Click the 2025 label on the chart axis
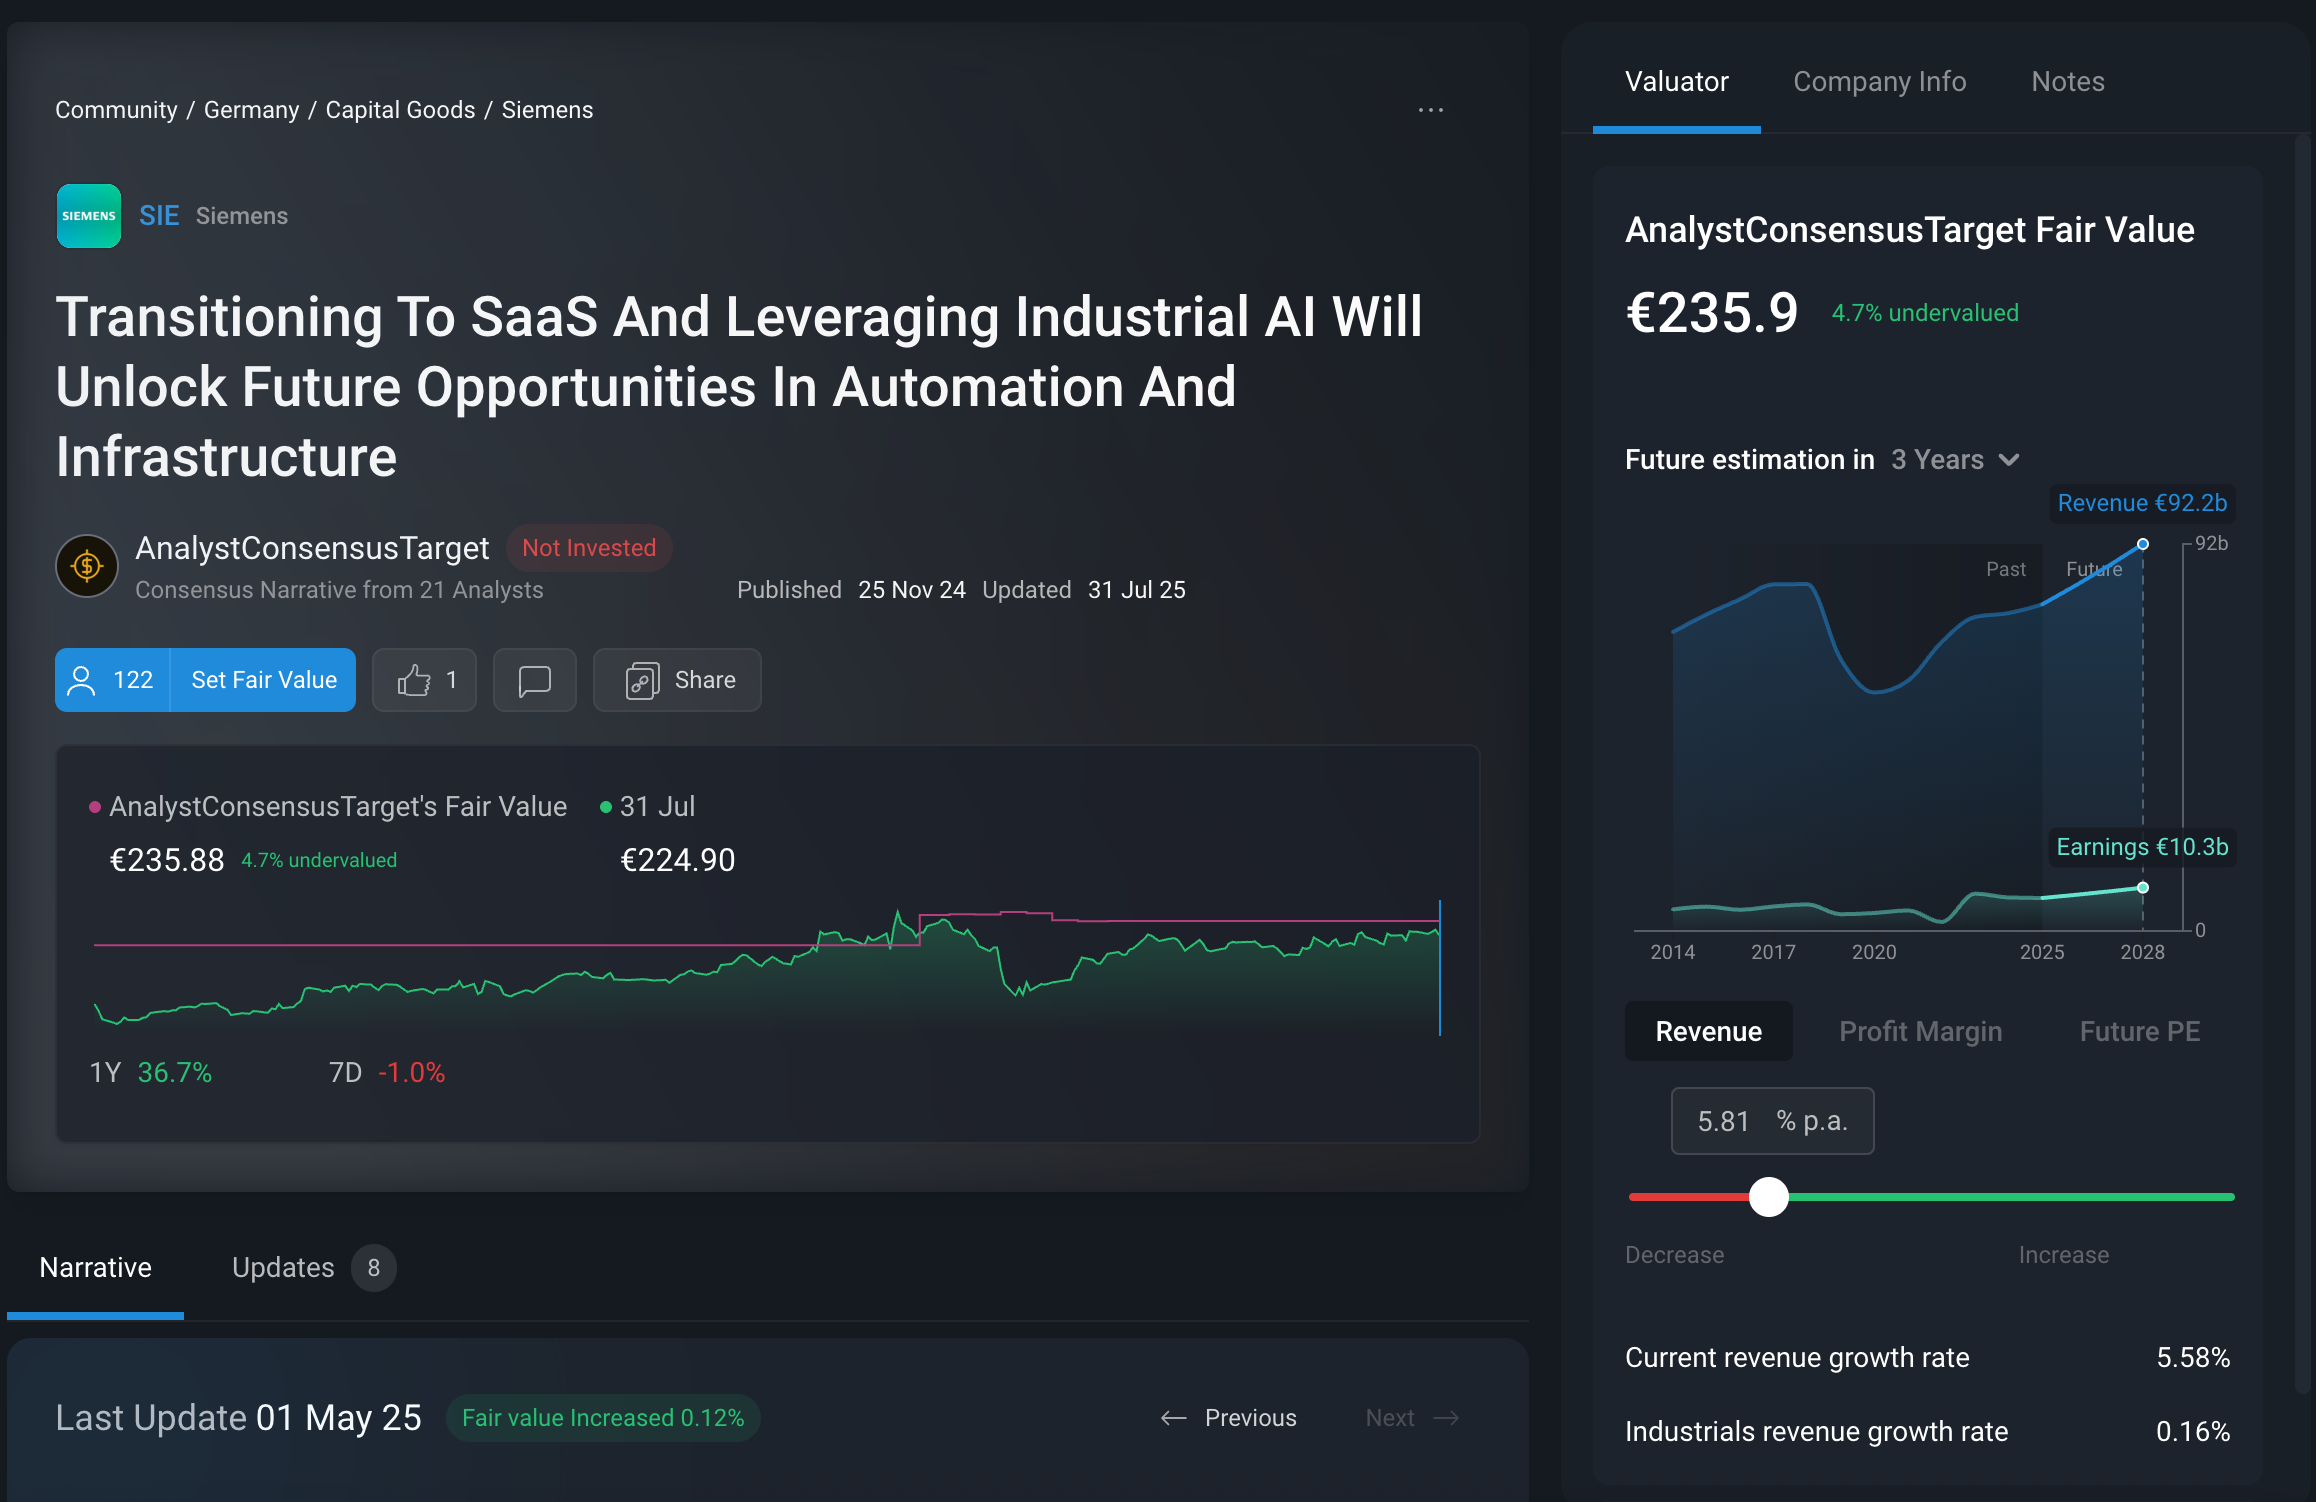The height and width of the screenshot is (1502, 2316). coord(2042,952)
